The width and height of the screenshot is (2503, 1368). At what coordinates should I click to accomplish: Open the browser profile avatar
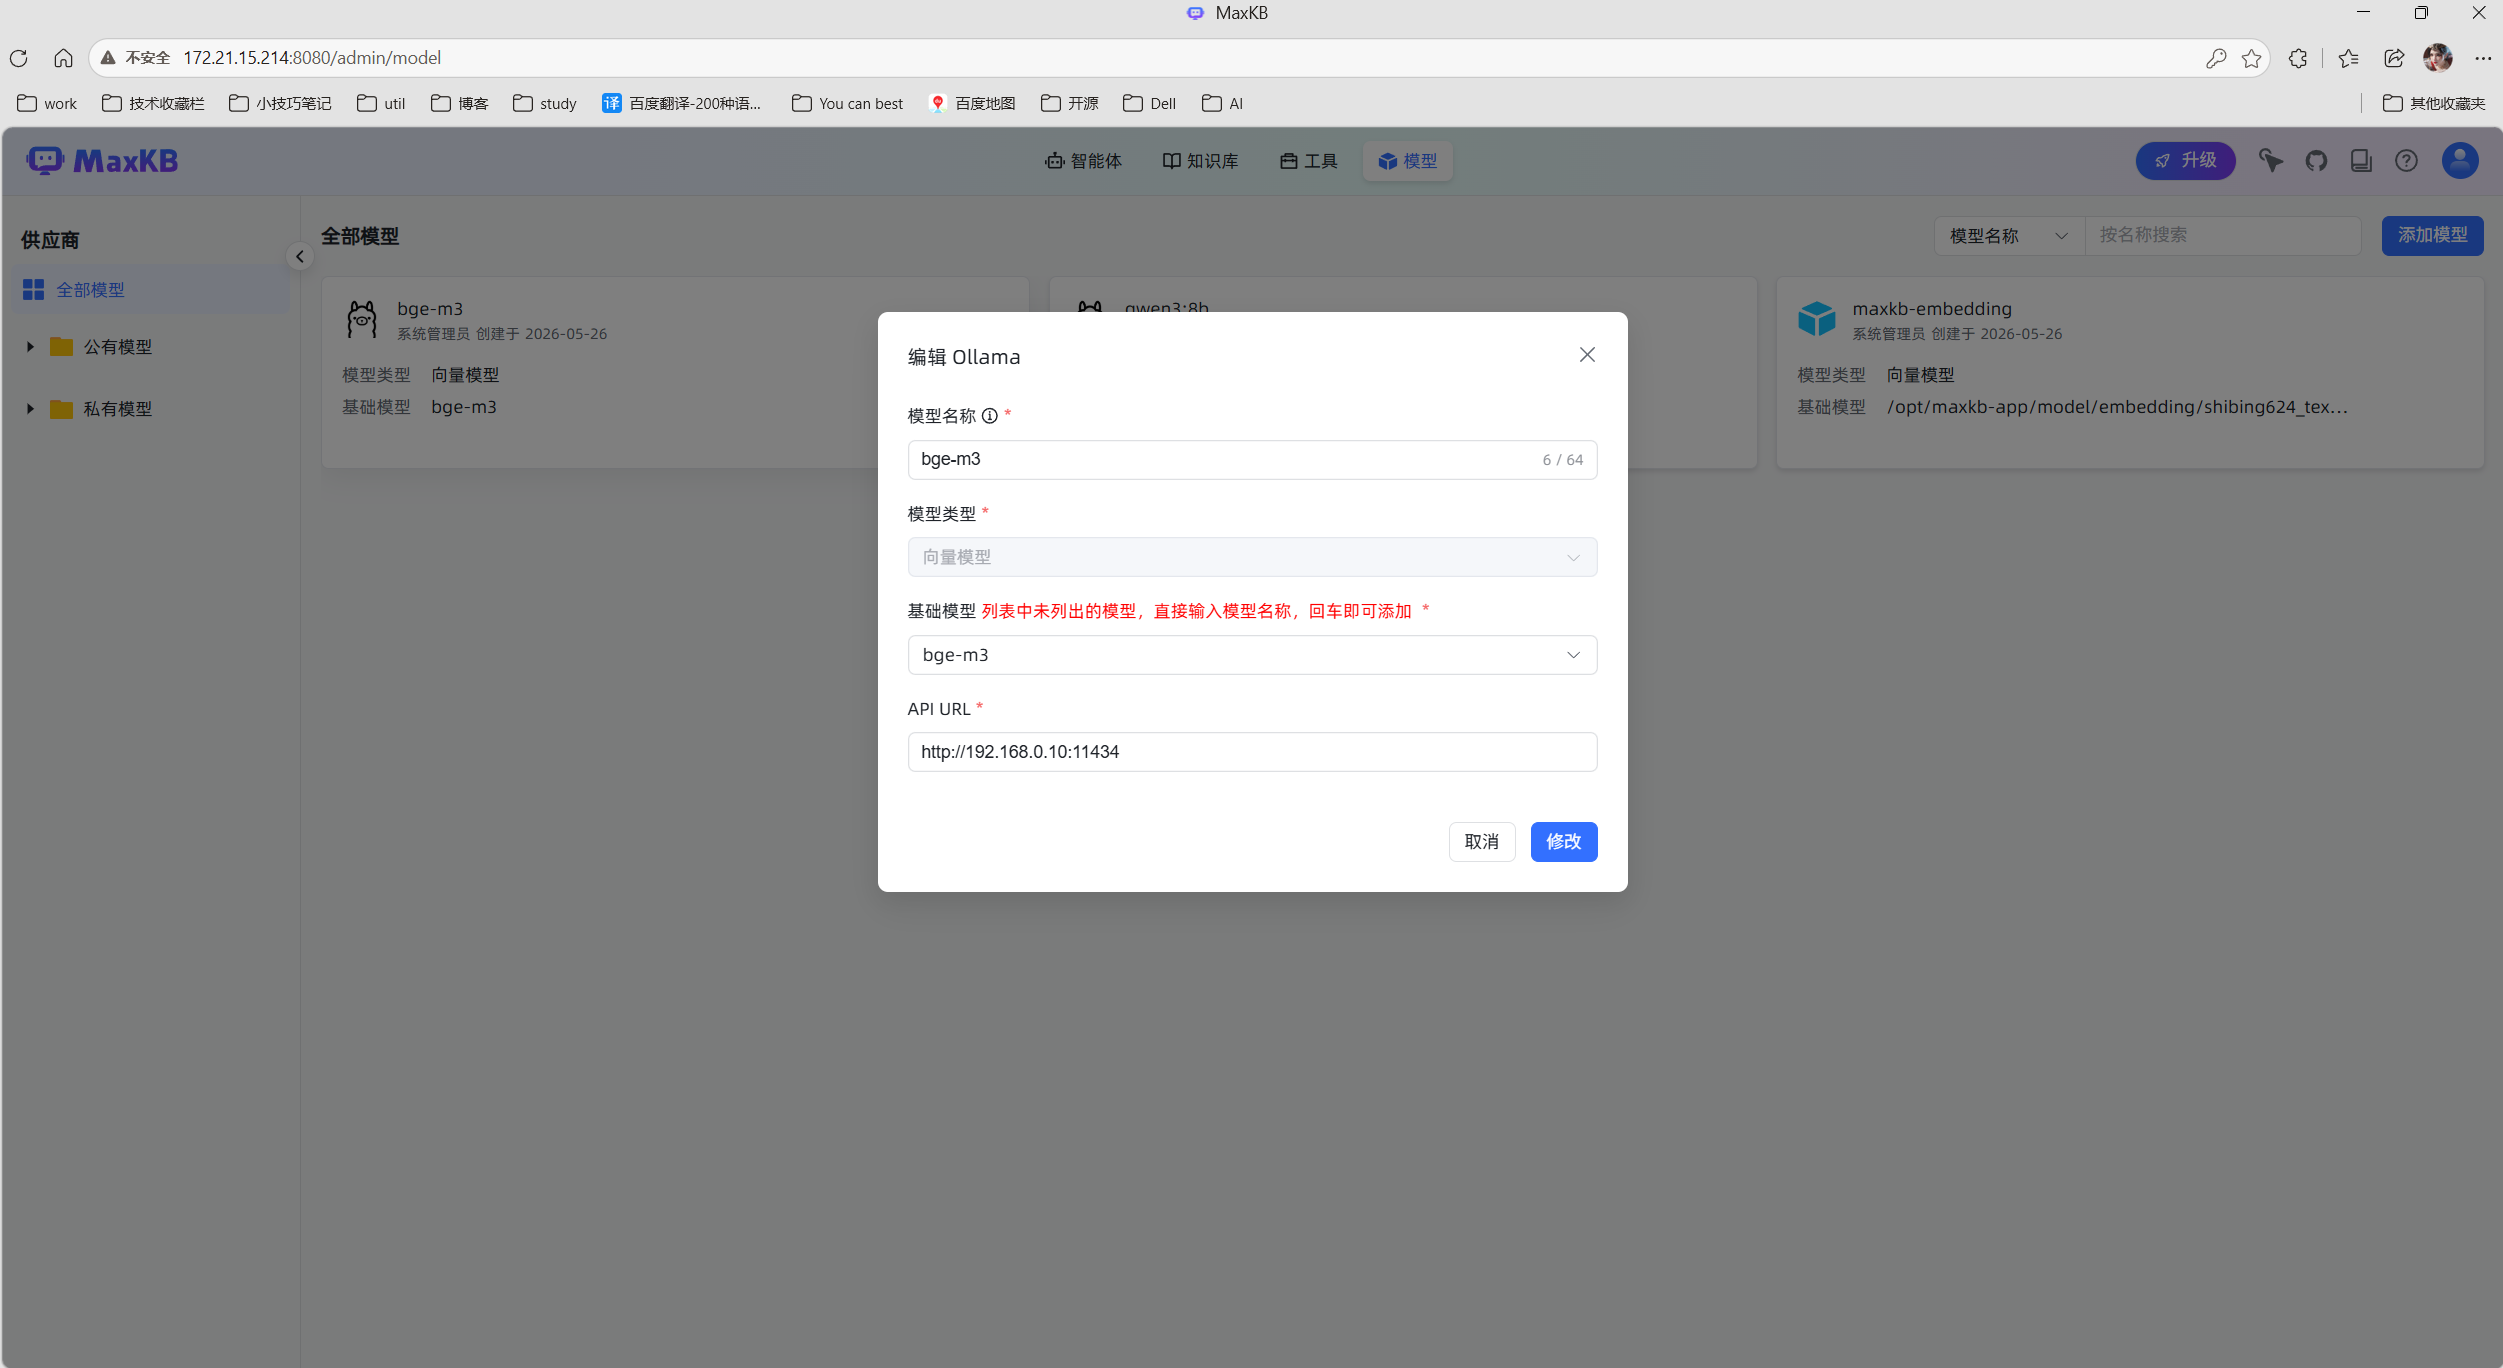coord(2438,58)
